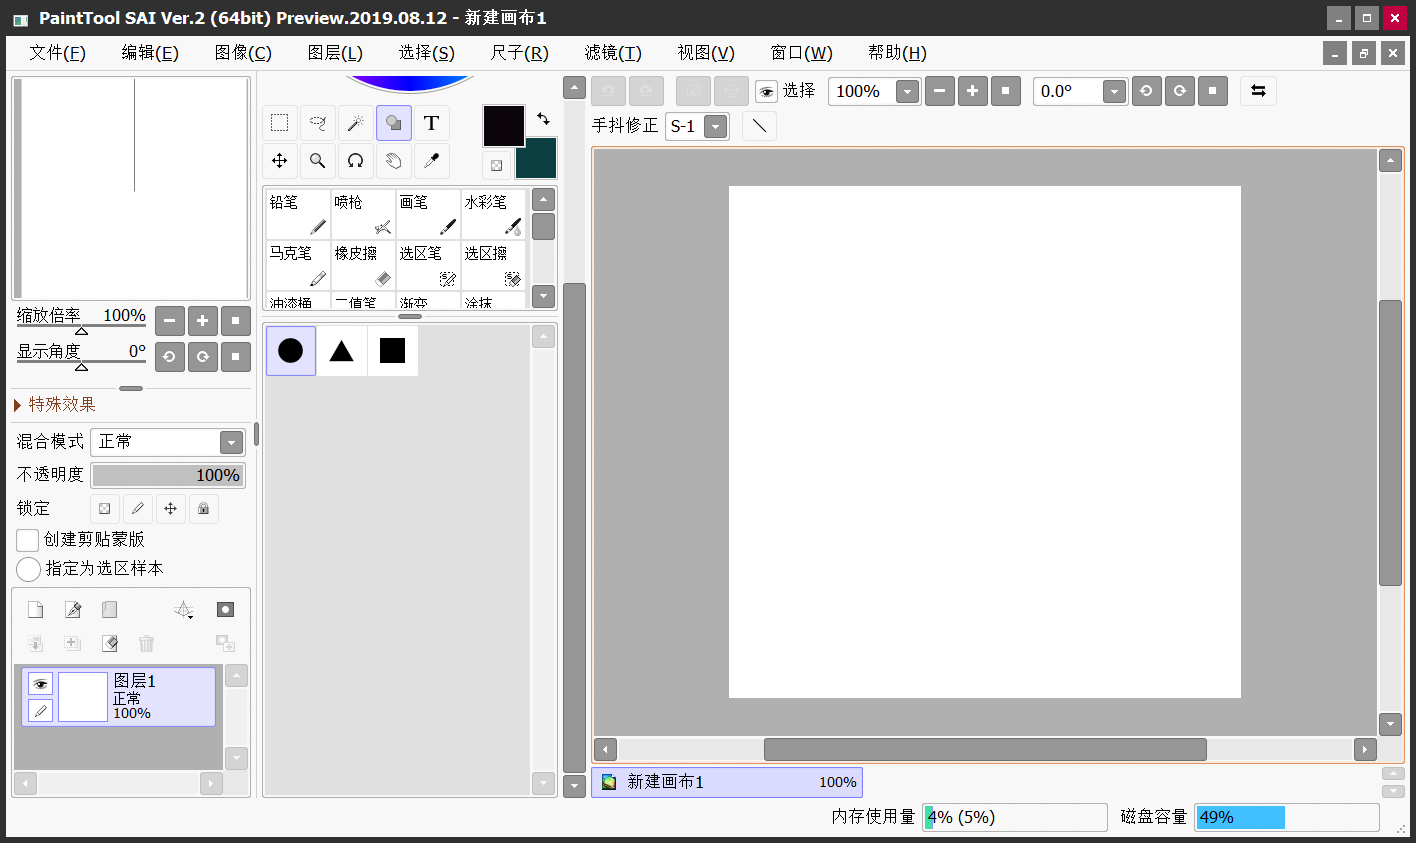Viewport: 1416px width, 843px height.
Task: Swap foreground and background colors
Action: [x=543, y=119]
